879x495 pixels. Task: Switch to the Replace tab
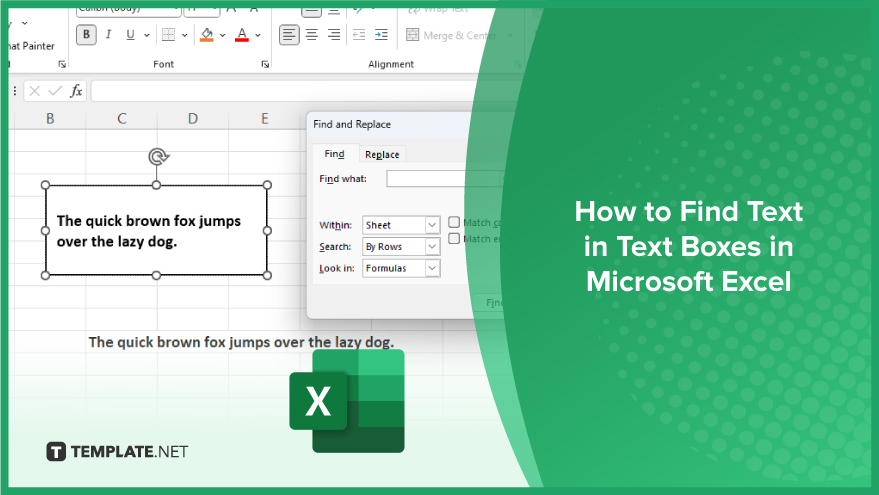(382, 154)
